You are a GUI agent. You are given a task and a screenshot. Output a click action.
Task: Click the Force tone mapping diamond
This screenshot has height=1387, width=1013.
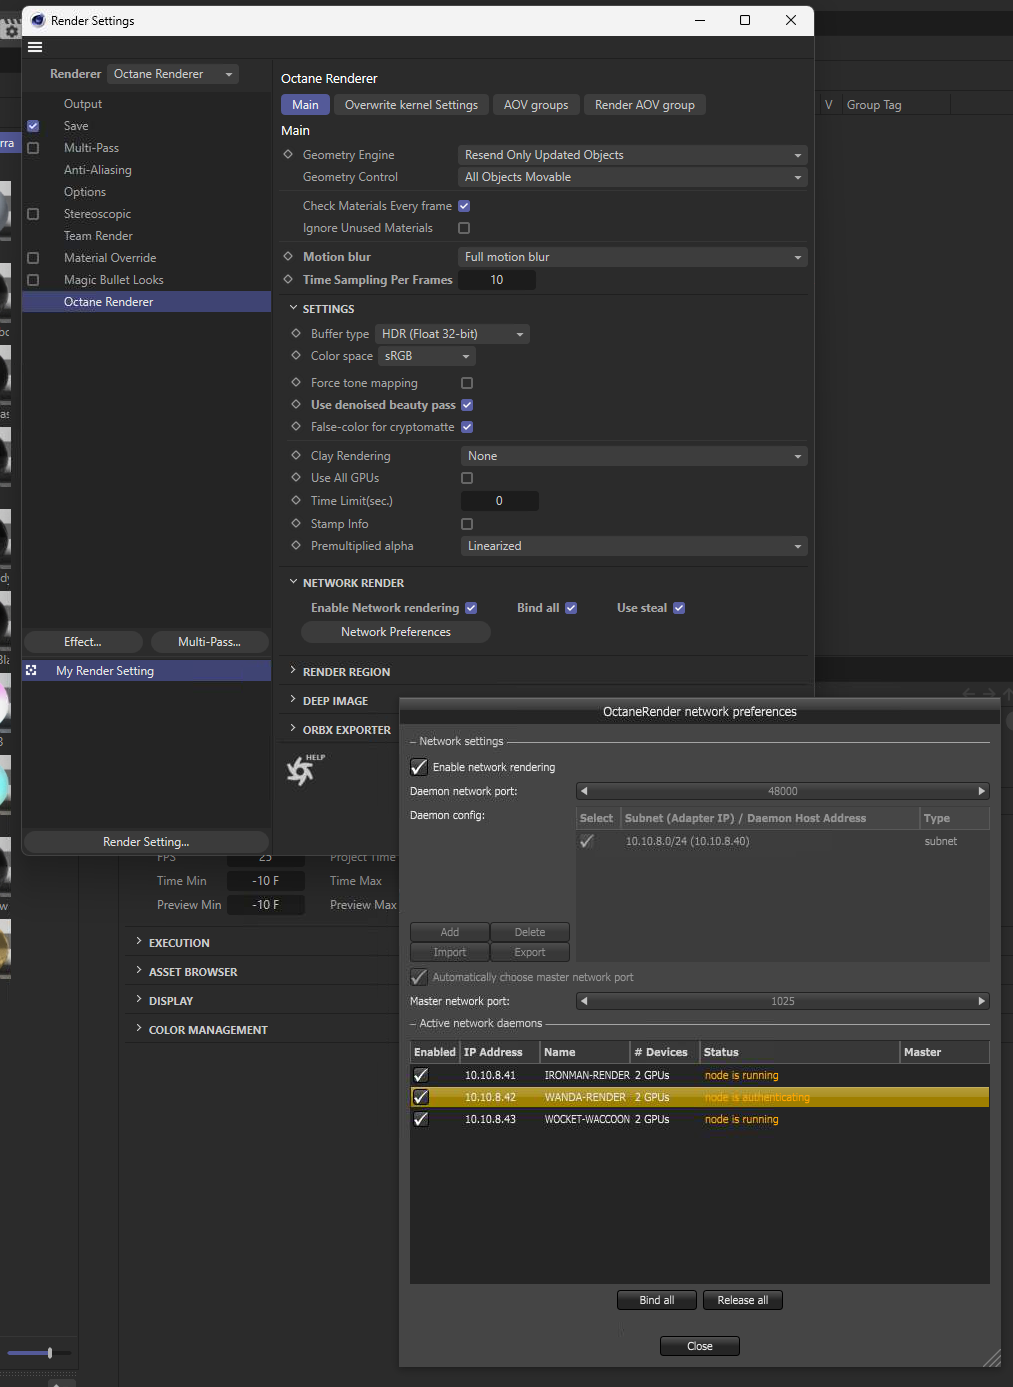coord(296,382)
